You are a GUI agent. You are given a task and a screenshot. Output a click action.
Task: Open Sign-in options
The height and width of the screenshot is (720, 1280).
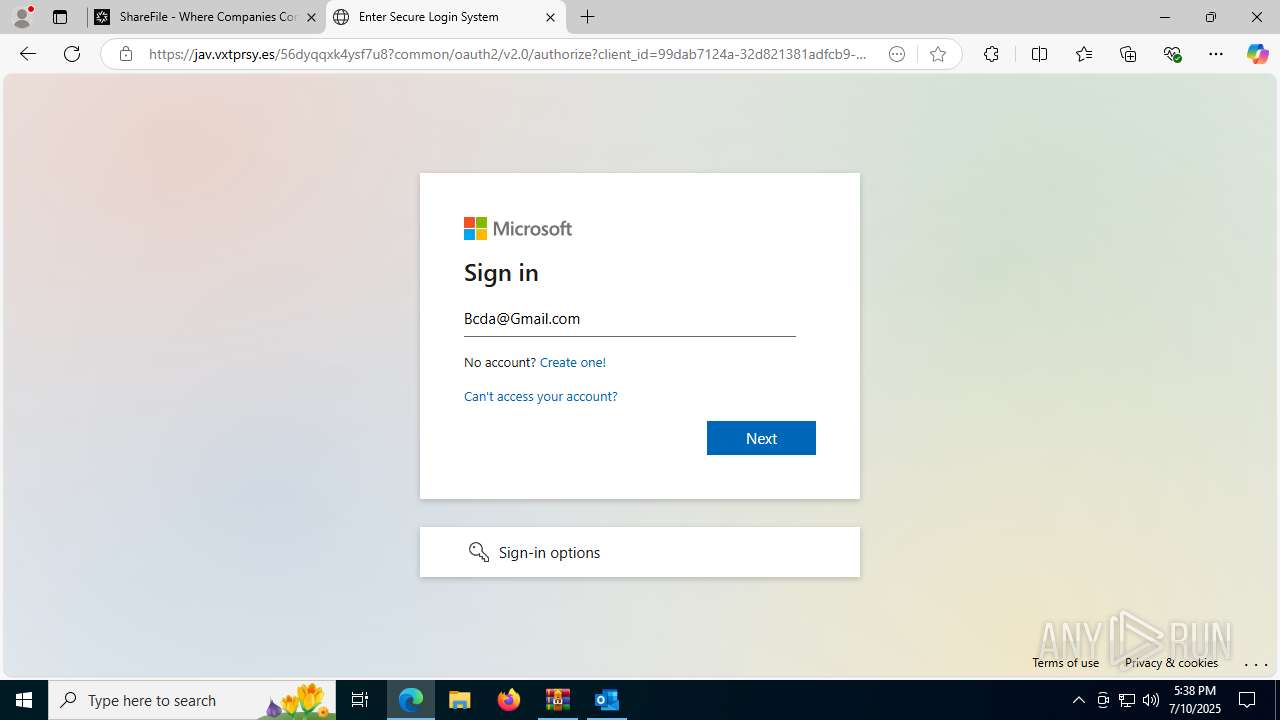[x=640, y=552]
